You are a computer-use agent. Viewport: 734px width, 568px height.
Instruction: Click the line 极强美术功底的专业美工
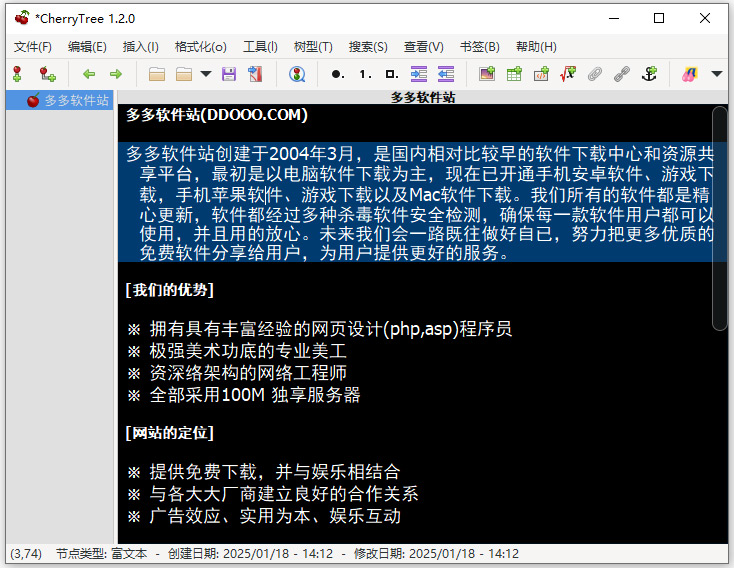[x=237, y=351]
